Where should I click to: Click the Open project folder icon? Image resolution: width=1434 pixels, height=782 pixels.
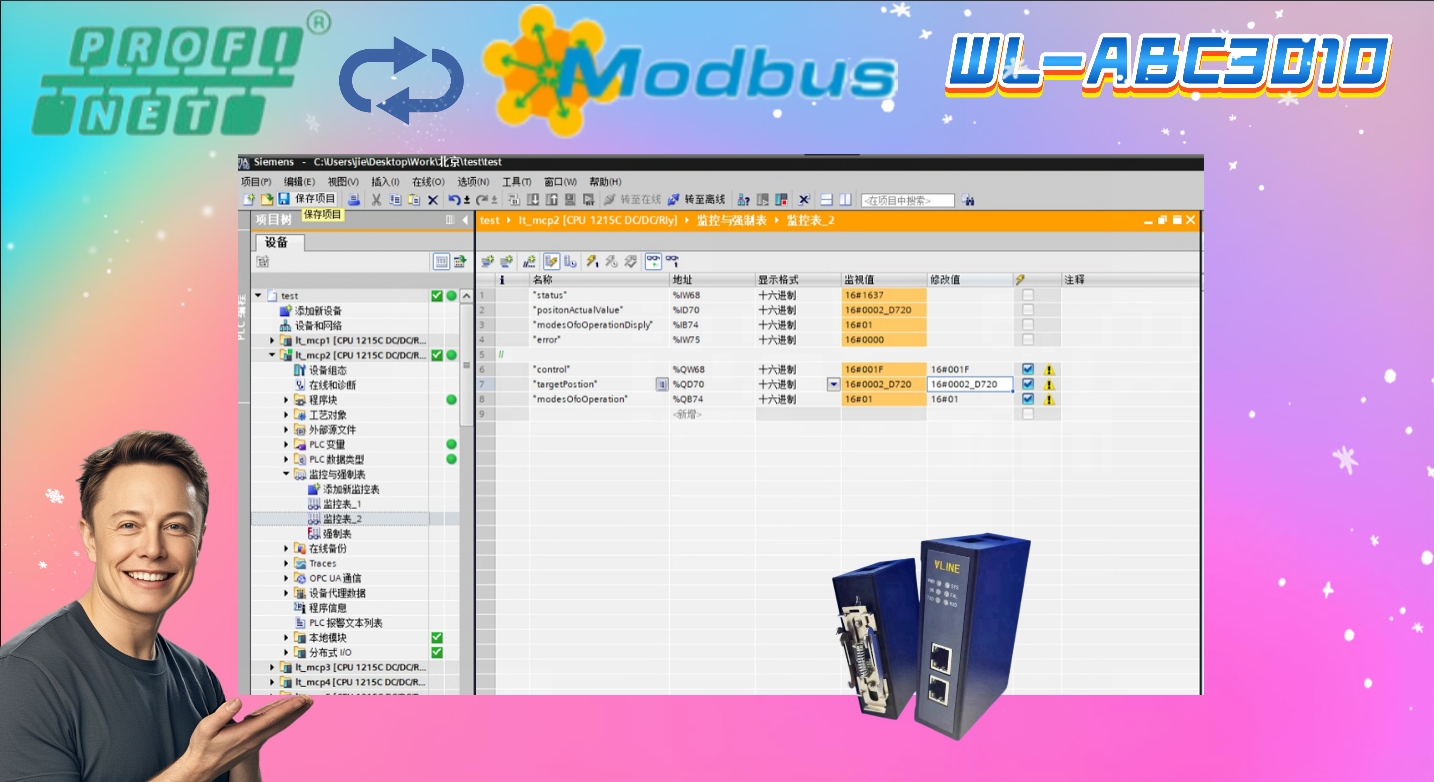(266, 199)
